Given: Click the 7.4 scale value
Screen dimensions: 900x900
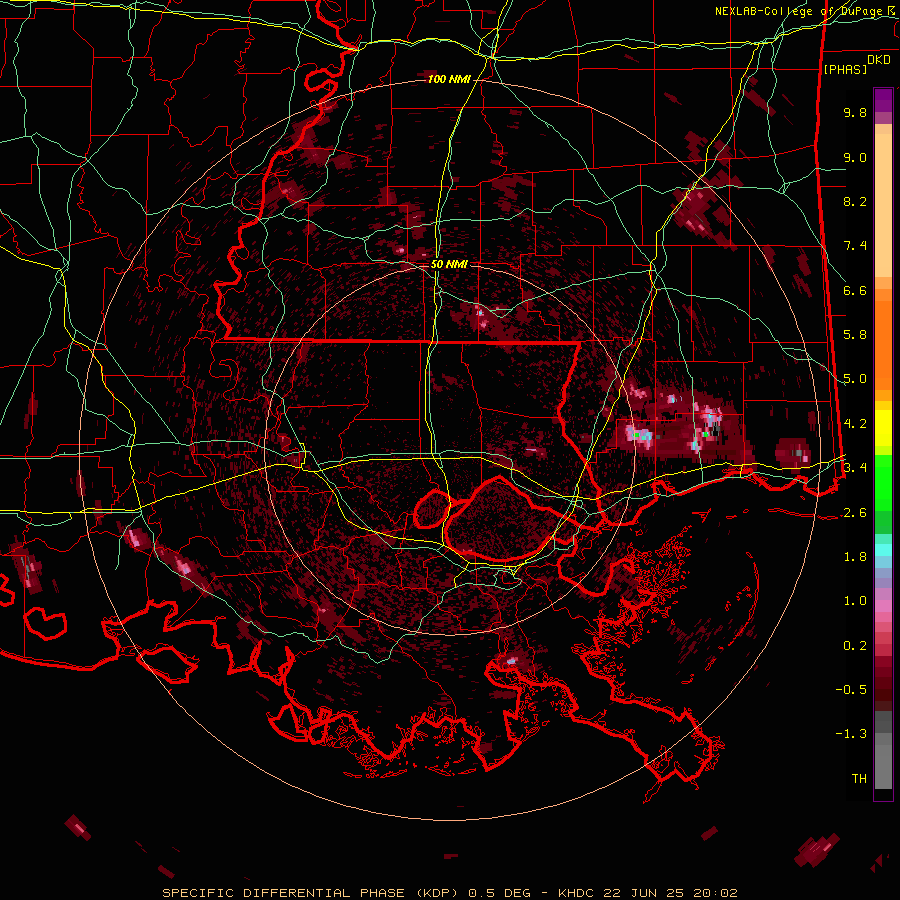Looking at the screenshot, I should (855, 246).
